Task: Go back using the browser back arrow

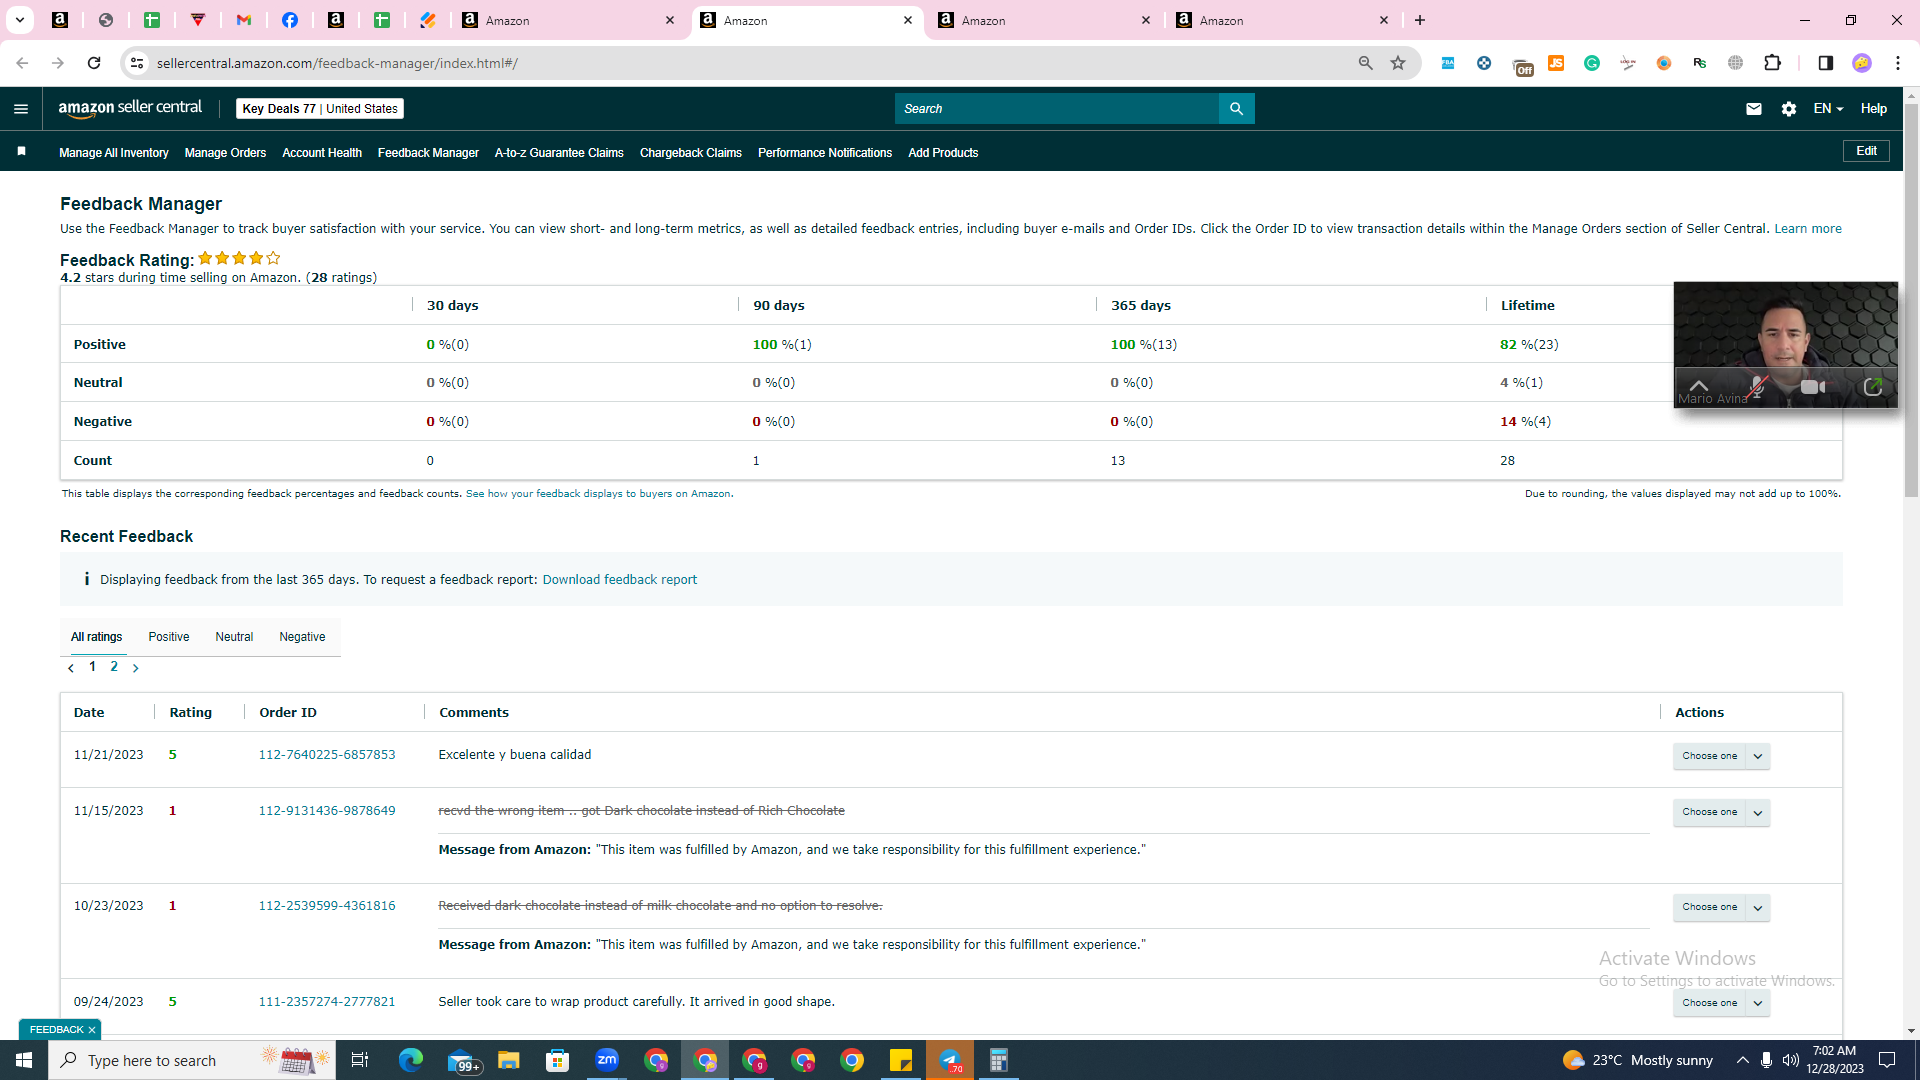Action: click(22, 63)
